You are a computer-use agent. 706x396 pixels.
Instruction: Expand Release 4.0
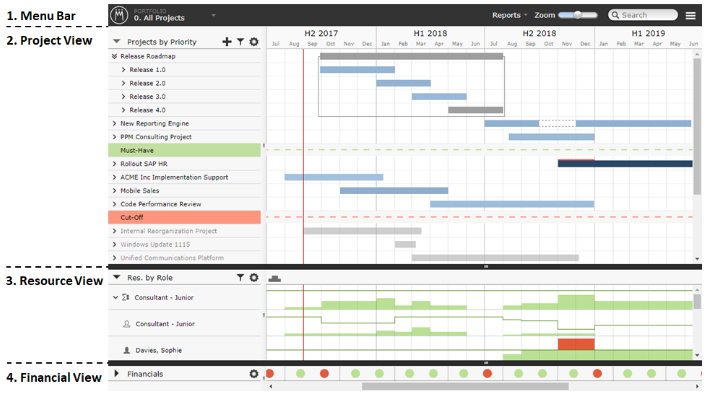[123, 110]
